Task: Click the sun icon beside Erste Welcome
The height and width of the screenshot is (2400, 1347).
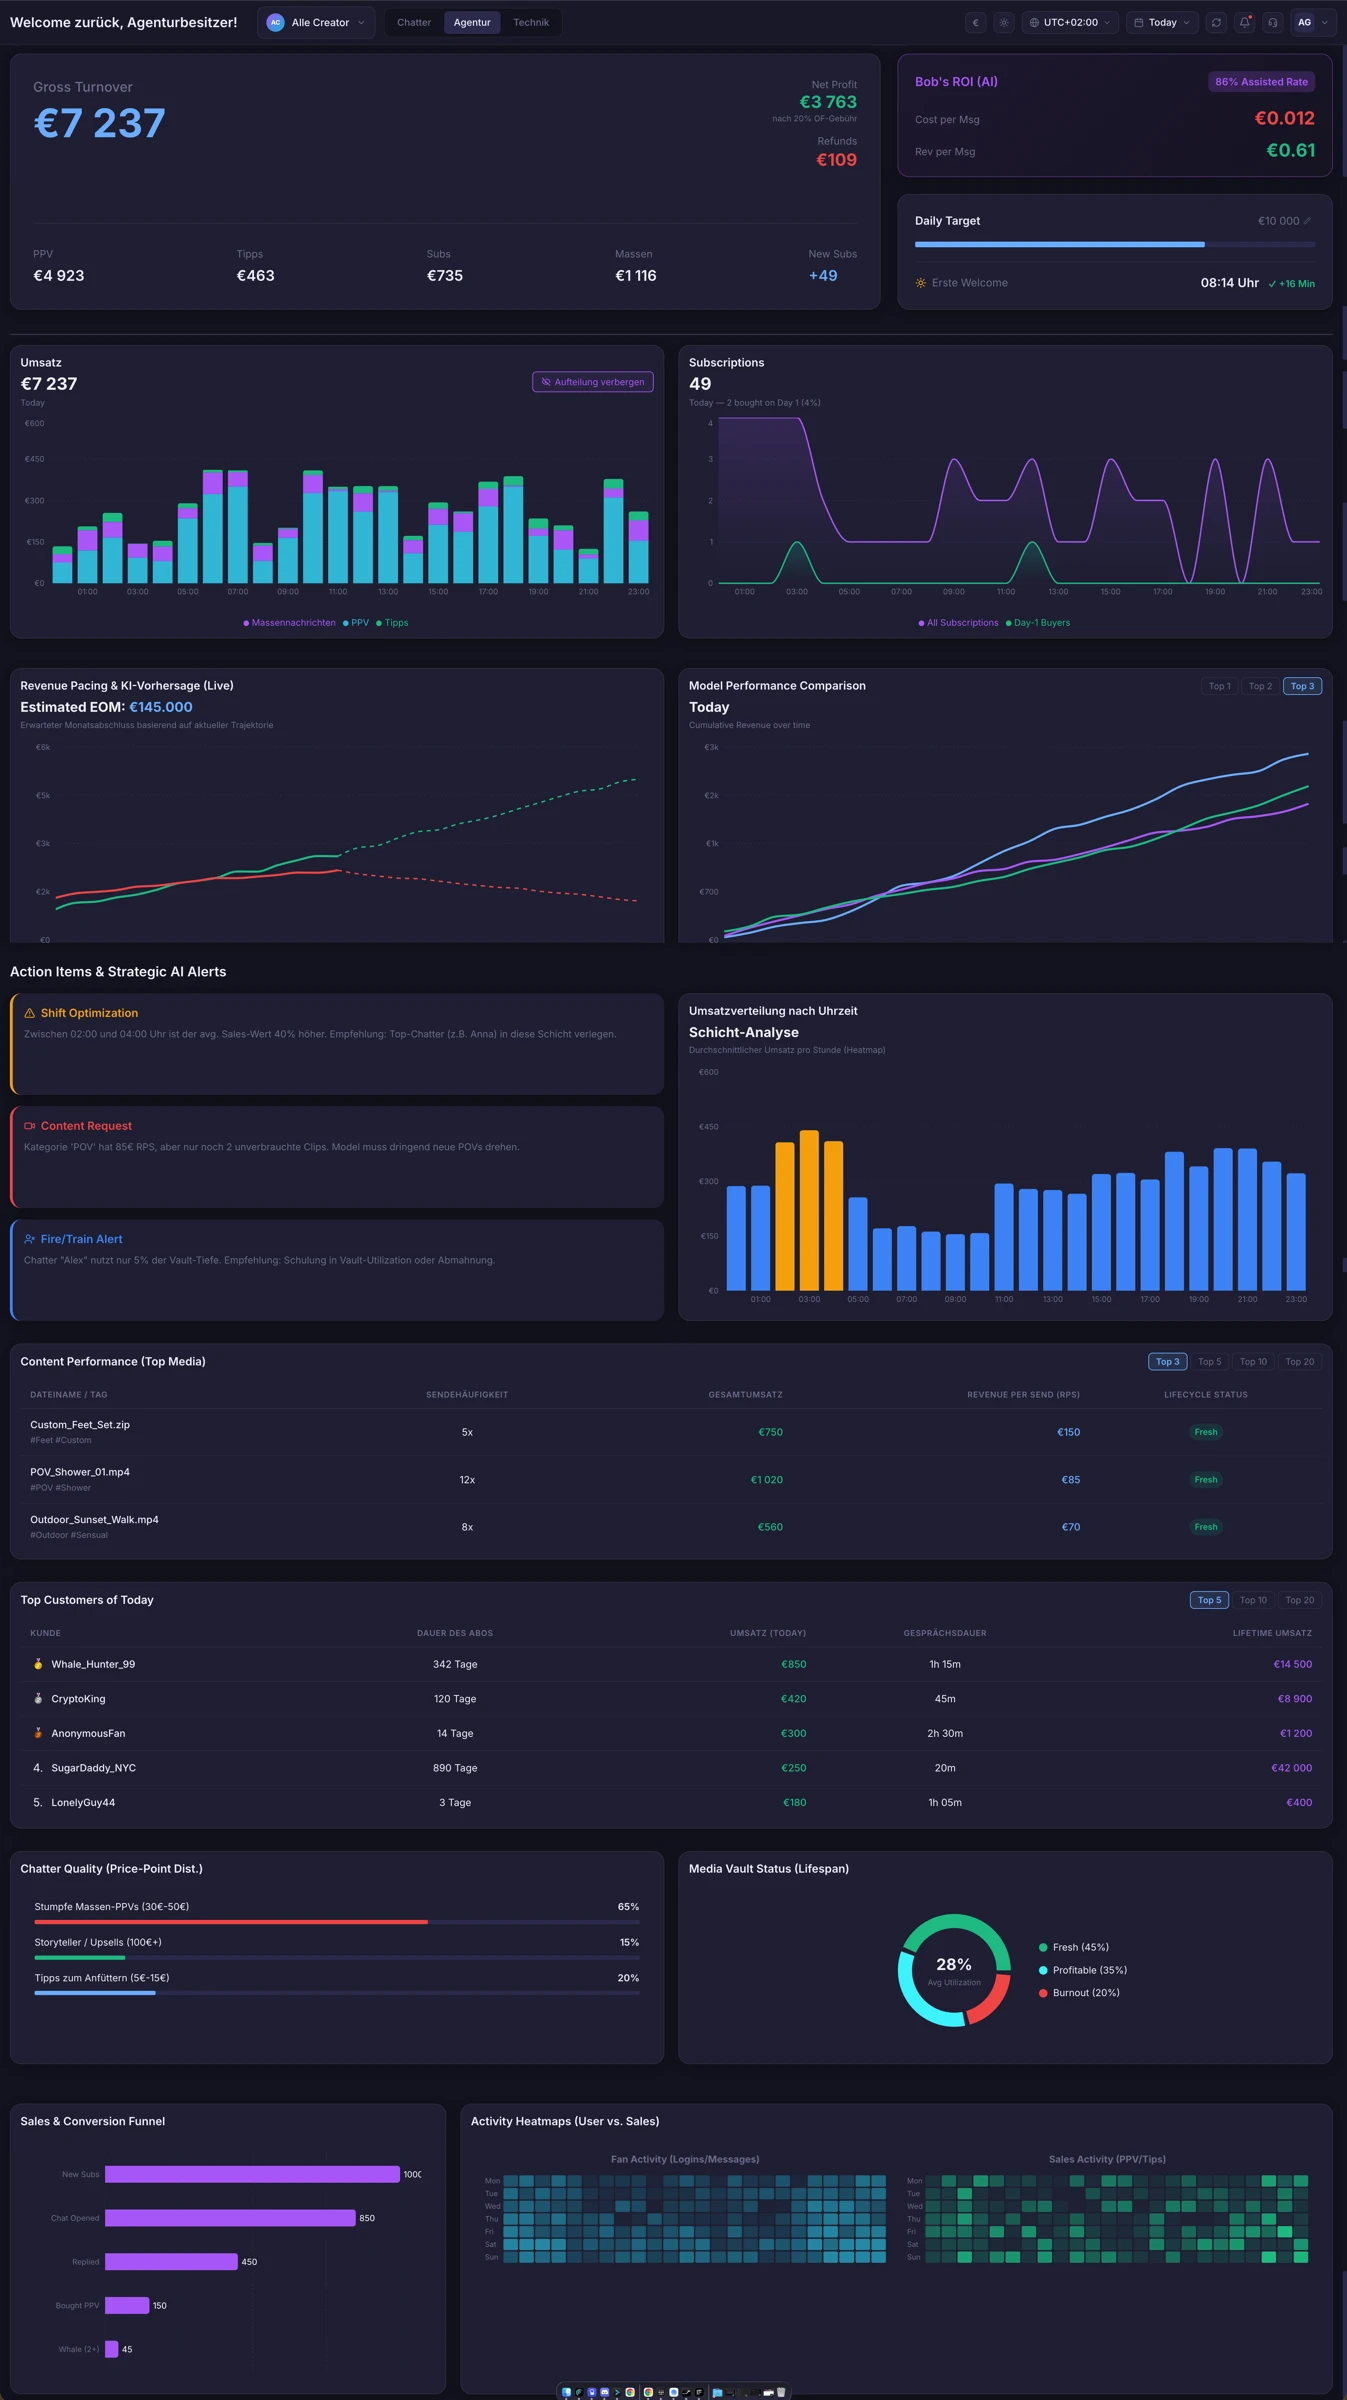Action: (921, 283)
